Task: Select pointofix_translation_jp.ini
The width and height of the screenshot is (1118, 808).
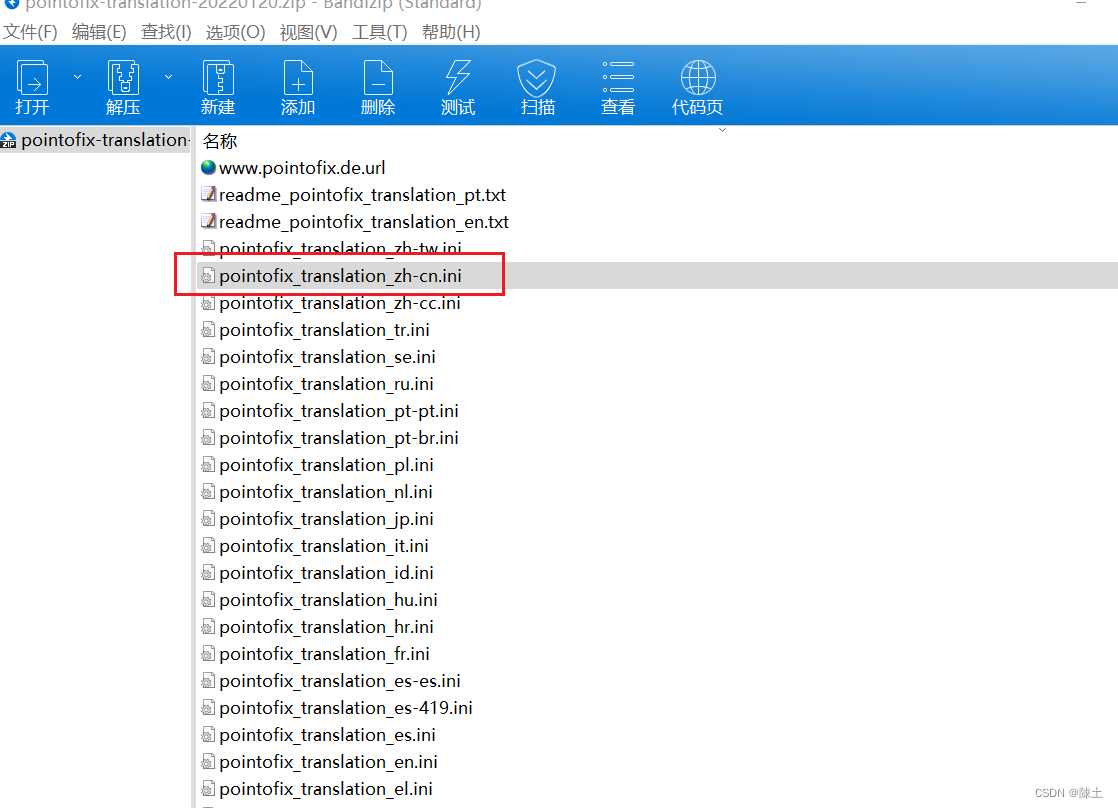Action: coord(326,520)
